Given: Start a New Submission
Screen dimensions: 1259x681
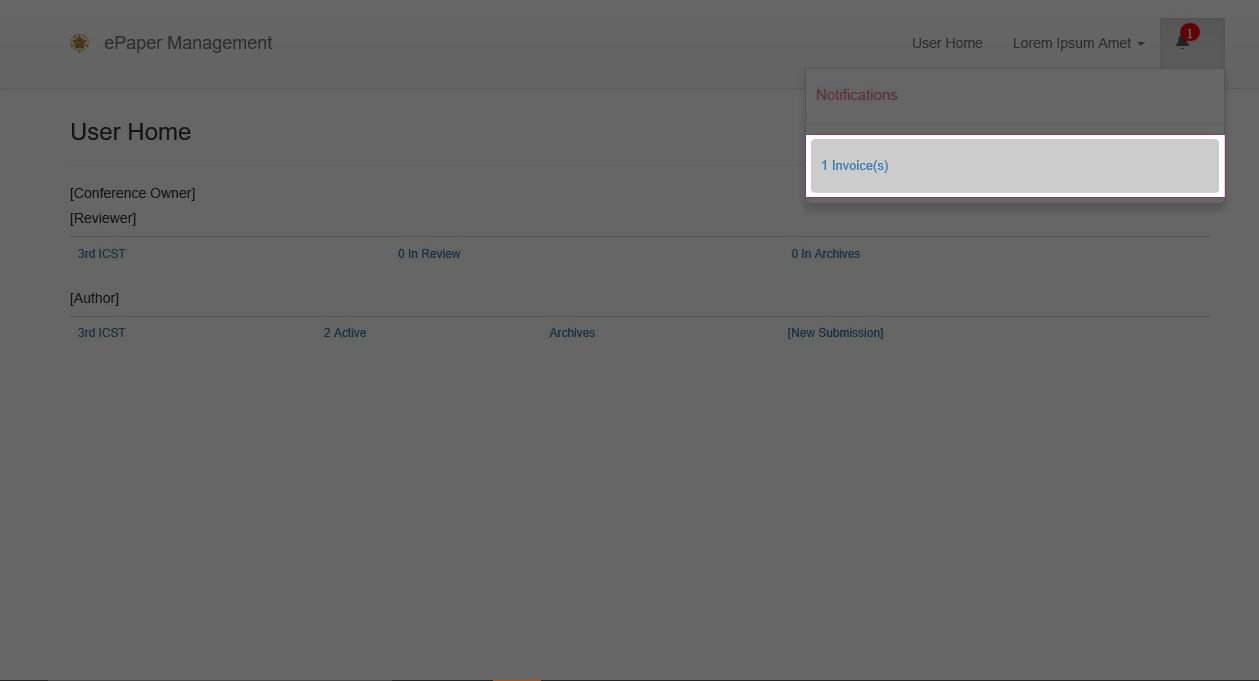Looking at the screenshot, I should [835, 333].
